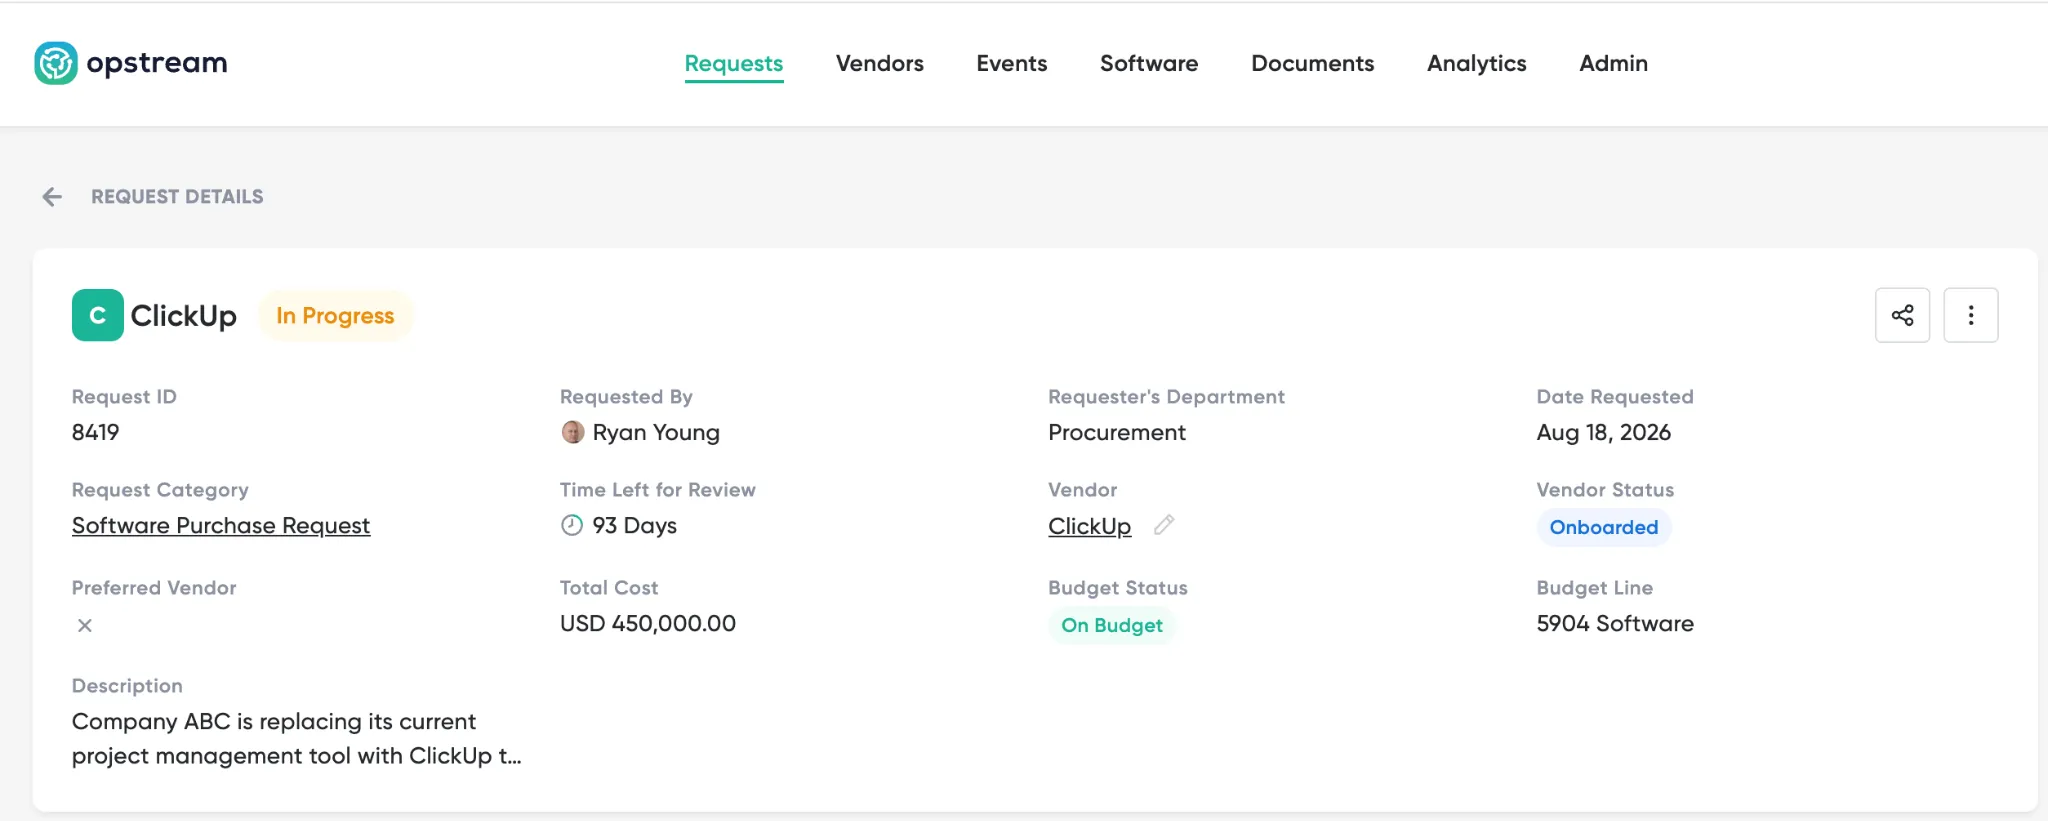Click the X icon under Preferred Vendor
The width and height of the screenshot is (2048, 821).
(x=85, y=625)
